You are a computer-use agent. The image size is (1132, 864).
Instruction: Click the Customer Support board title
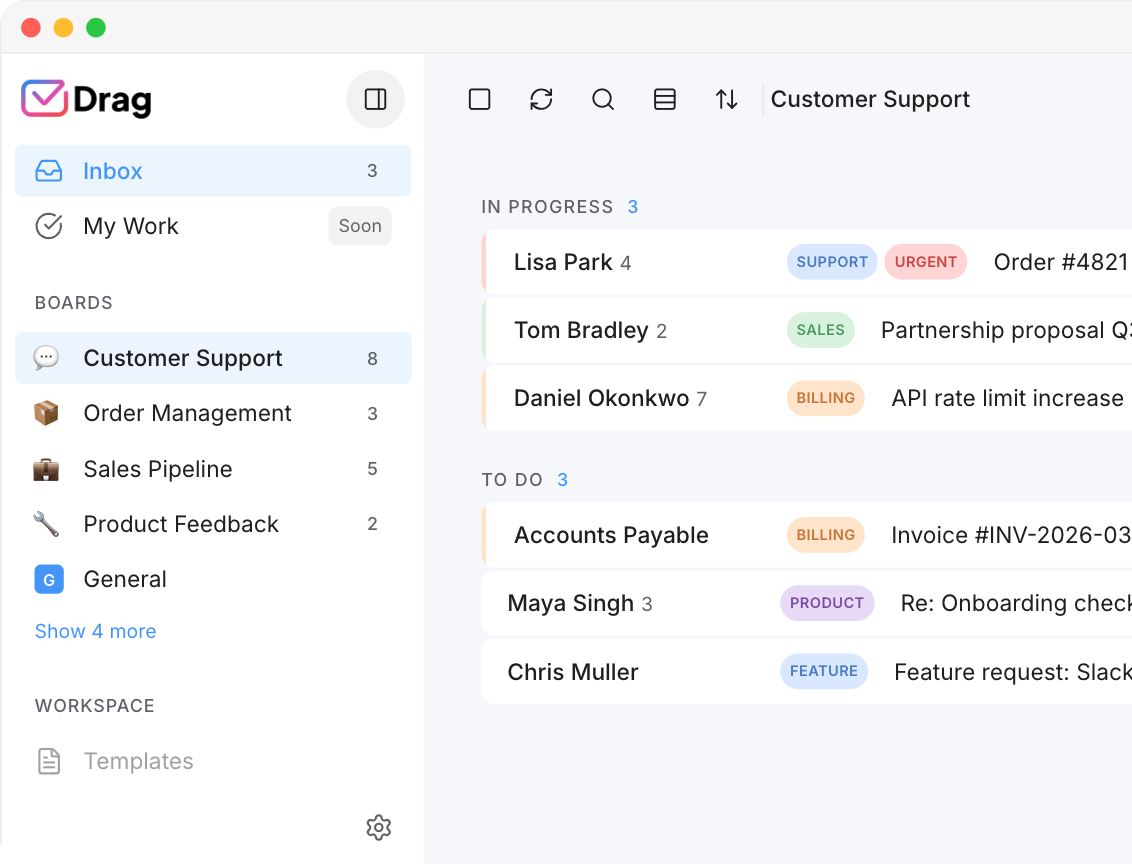click(x=870, y=99)
